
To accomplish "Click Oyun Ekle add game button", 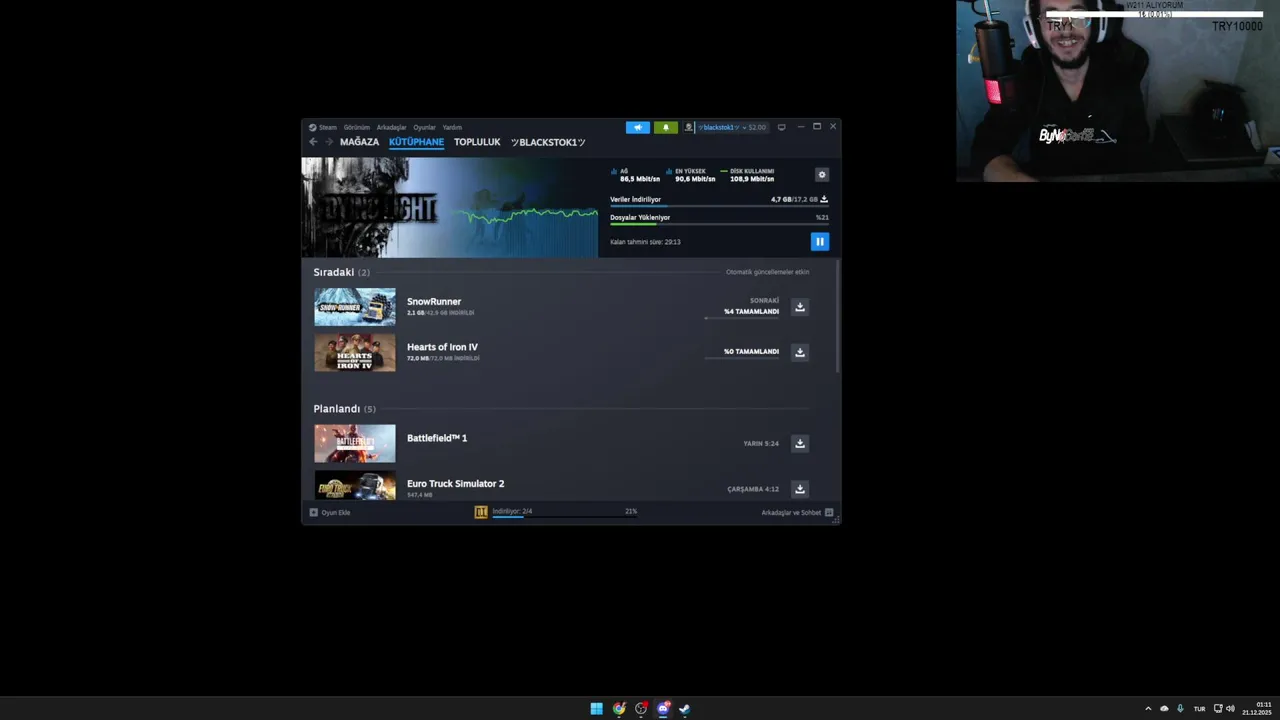I will (330, 512).
